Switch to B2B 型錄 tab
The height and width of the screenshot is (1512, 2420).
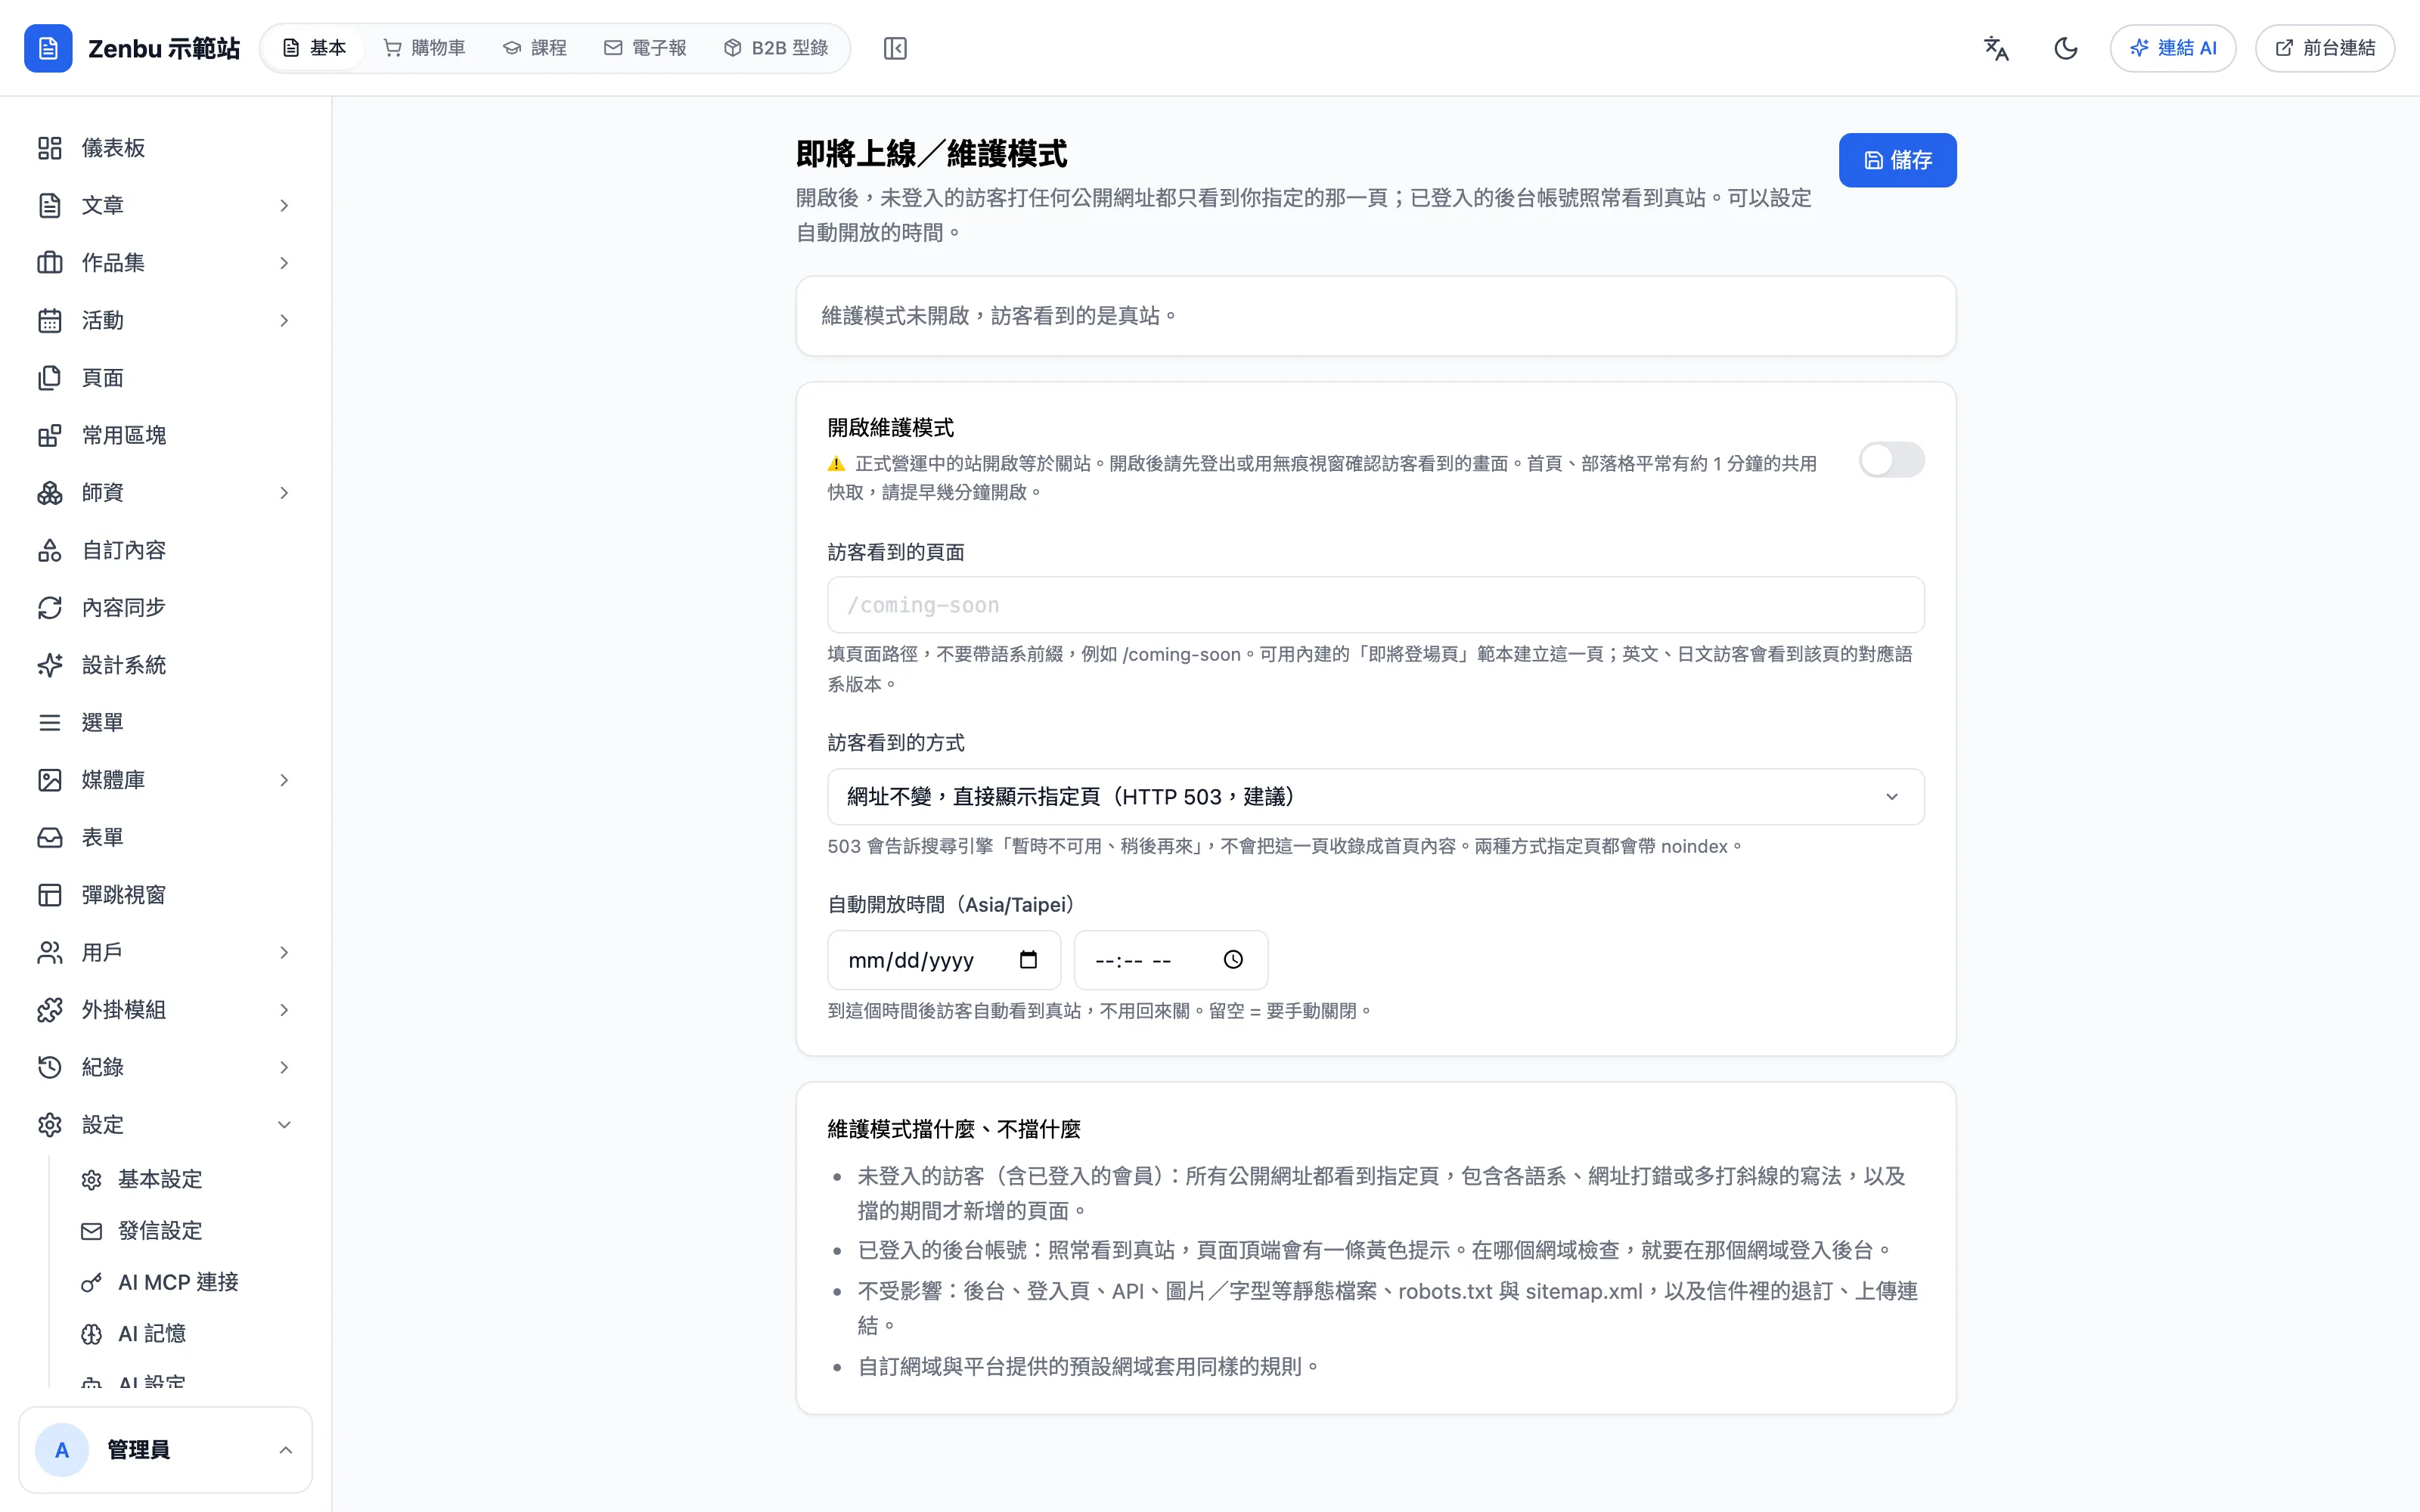point(776,48)
